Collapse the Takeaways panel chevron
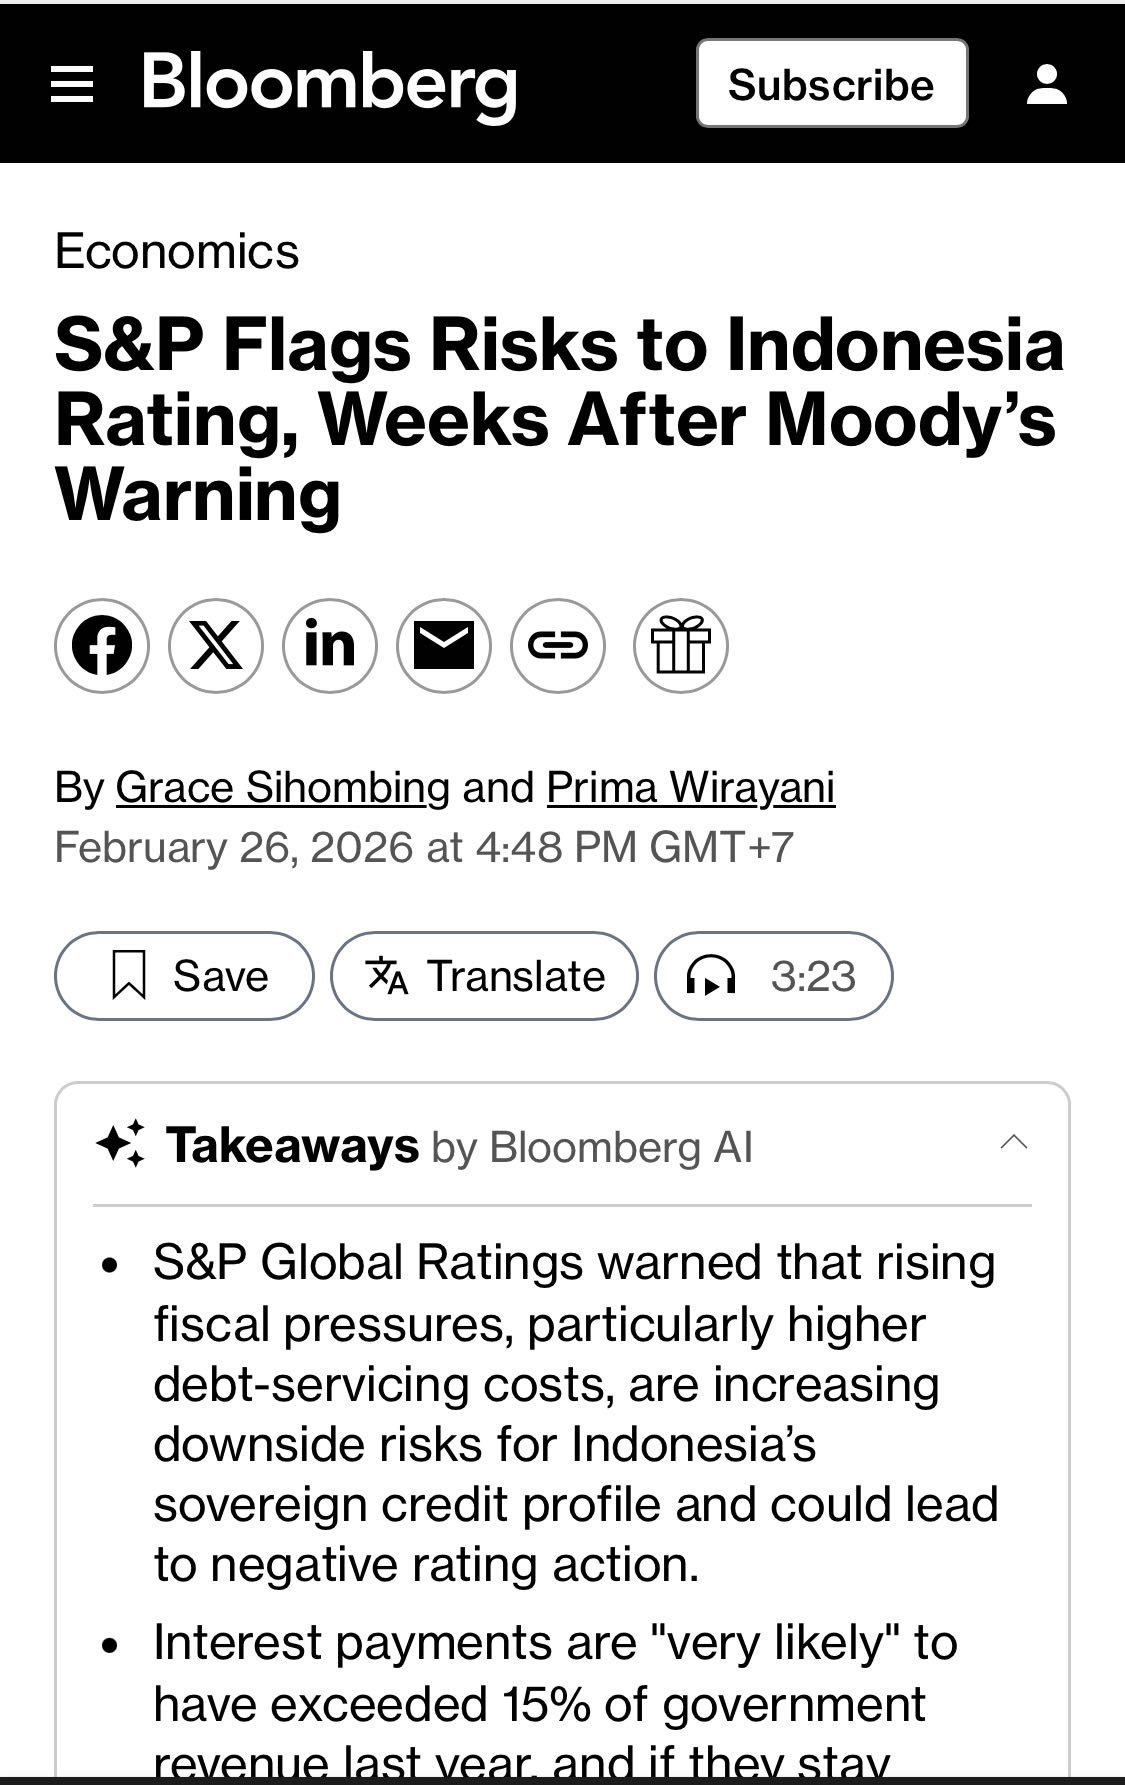 click(x=1014, y=1143)
